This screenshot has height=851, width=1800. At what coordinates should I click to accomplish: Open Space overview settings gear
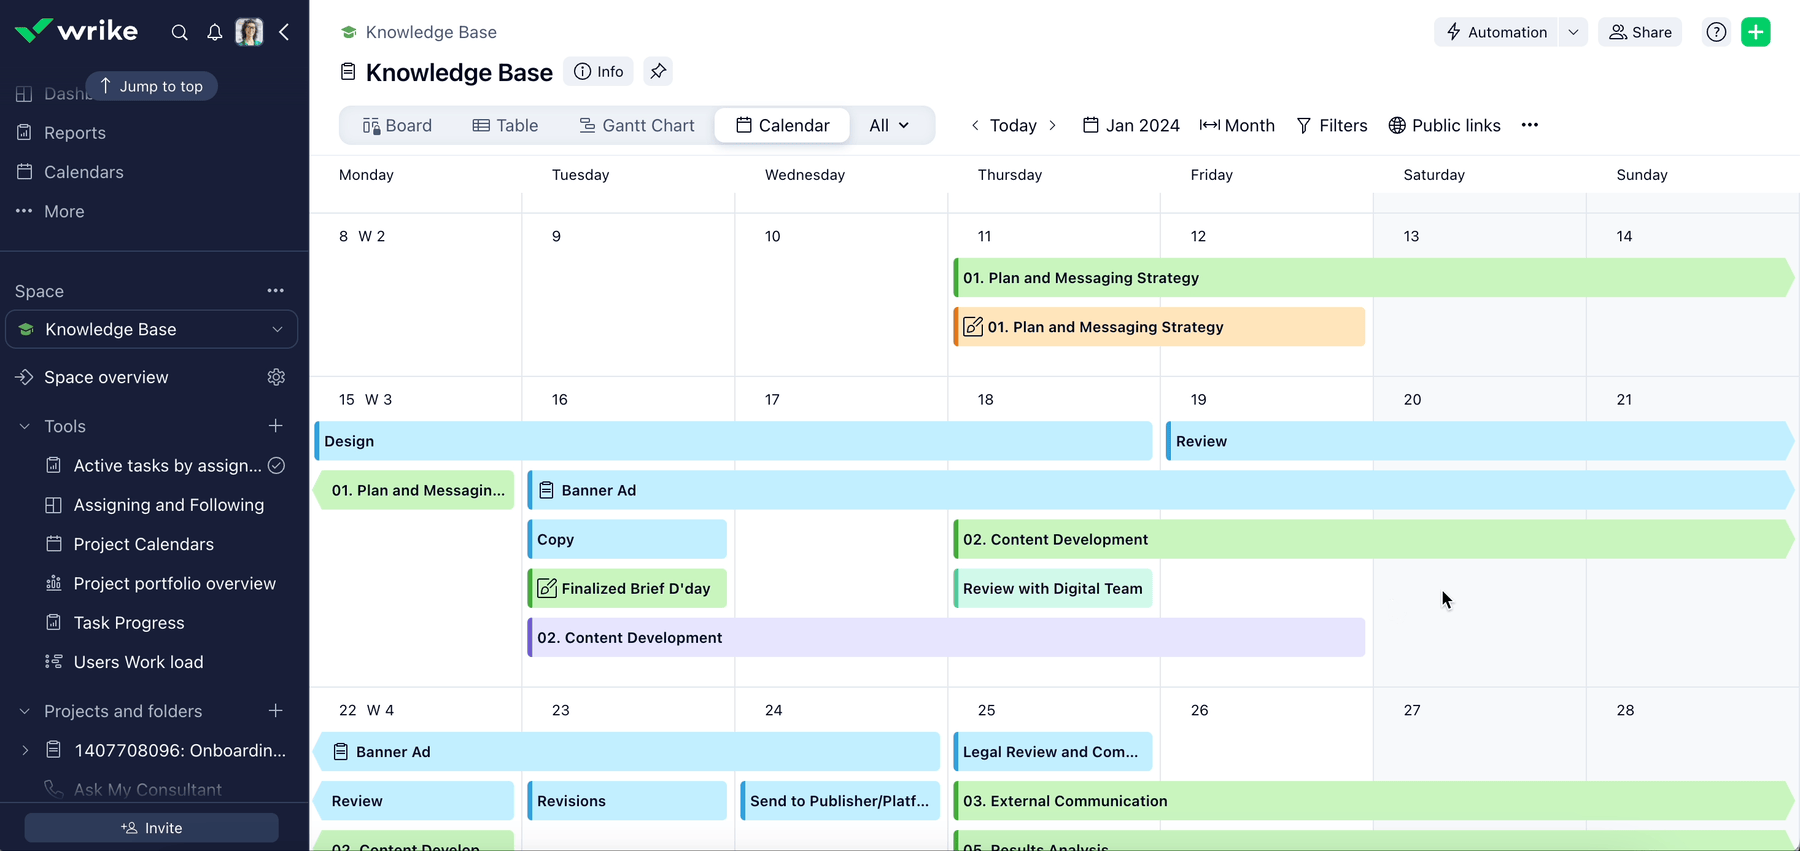pos(276,377)
